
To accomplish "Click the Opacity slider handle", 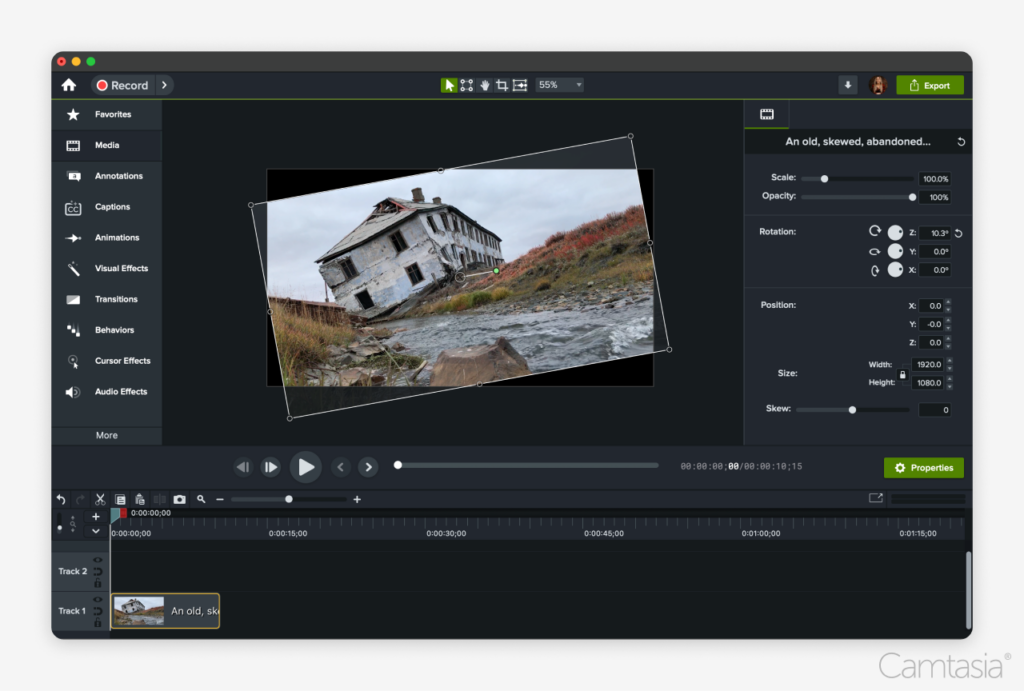I will point(912,197).
